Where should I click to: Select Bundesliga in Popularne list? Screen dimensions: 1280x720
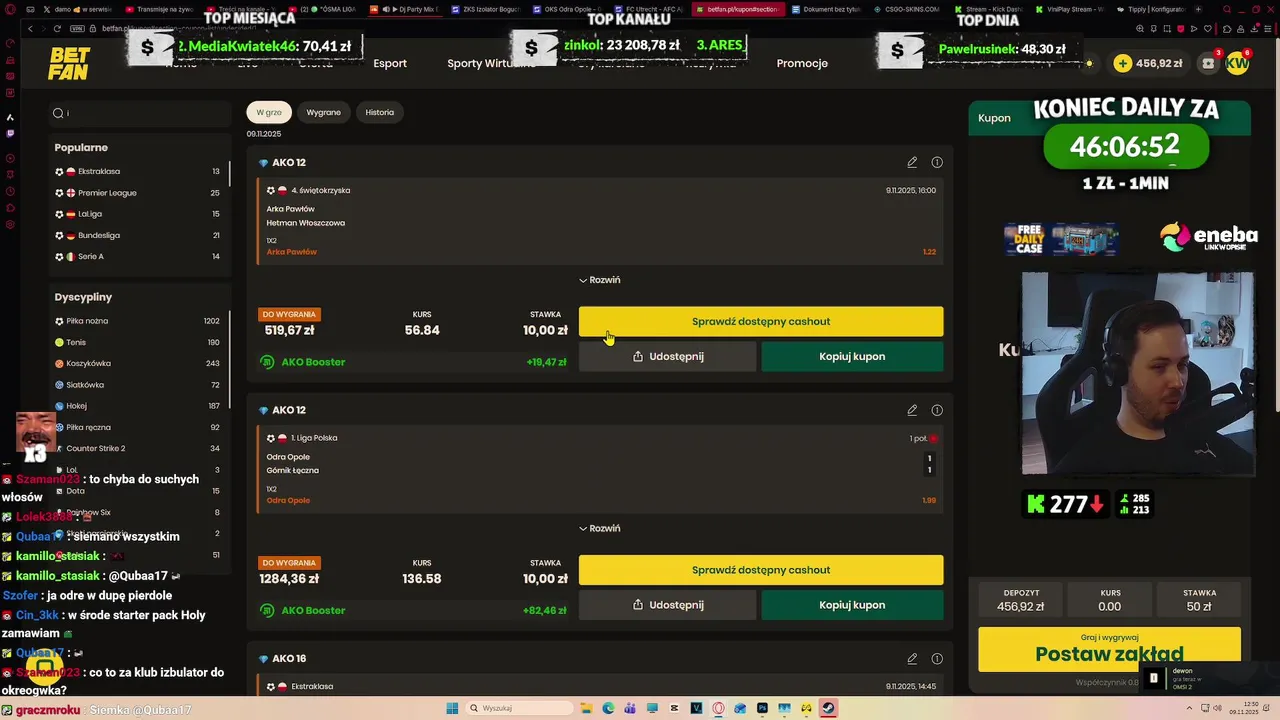click(x=137, y=235)
